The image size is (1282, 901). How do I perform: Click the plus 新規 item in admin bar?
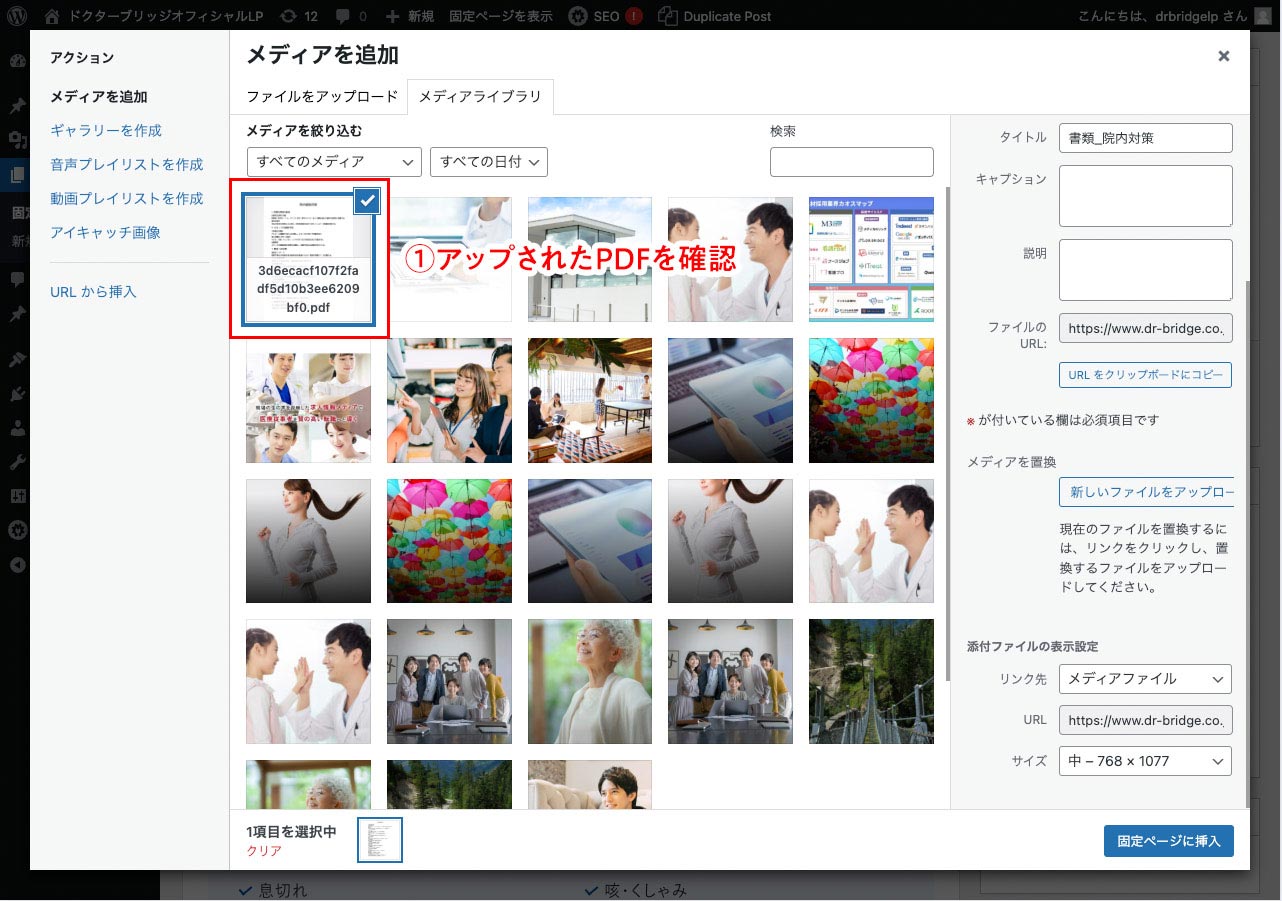[x=409, y=16]
